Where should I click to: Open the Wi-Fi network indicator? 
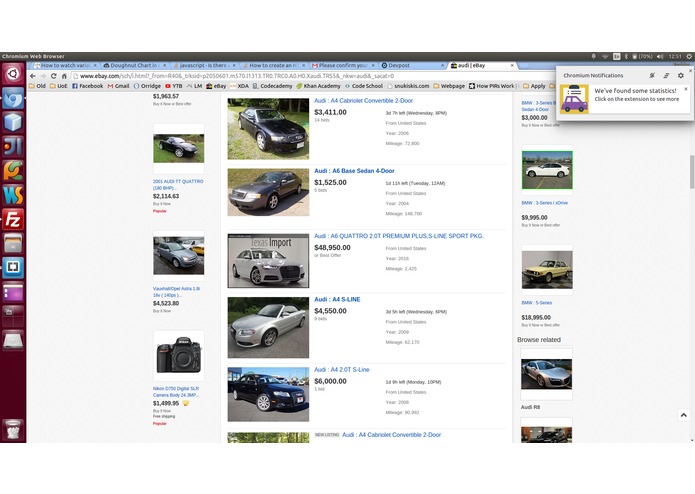coord(605,56)
